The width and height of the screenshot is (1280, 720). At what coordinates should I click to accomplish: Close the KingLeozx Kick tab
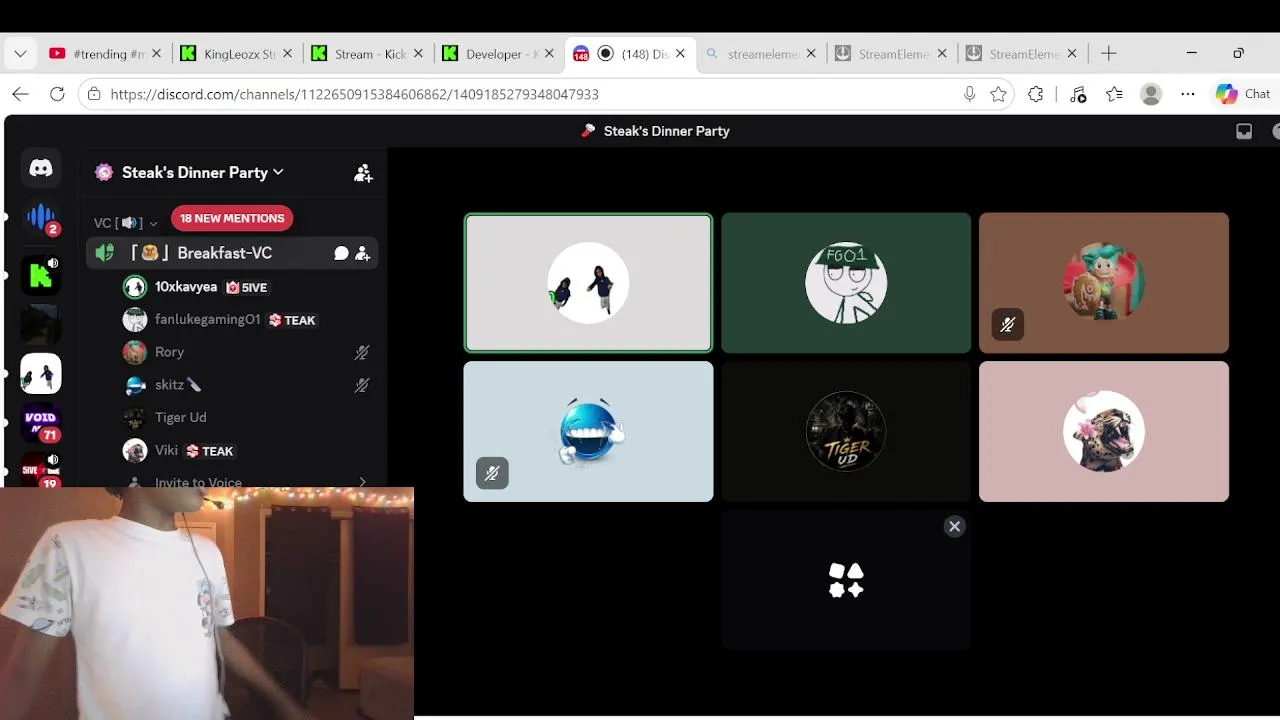tap(288, 54)
